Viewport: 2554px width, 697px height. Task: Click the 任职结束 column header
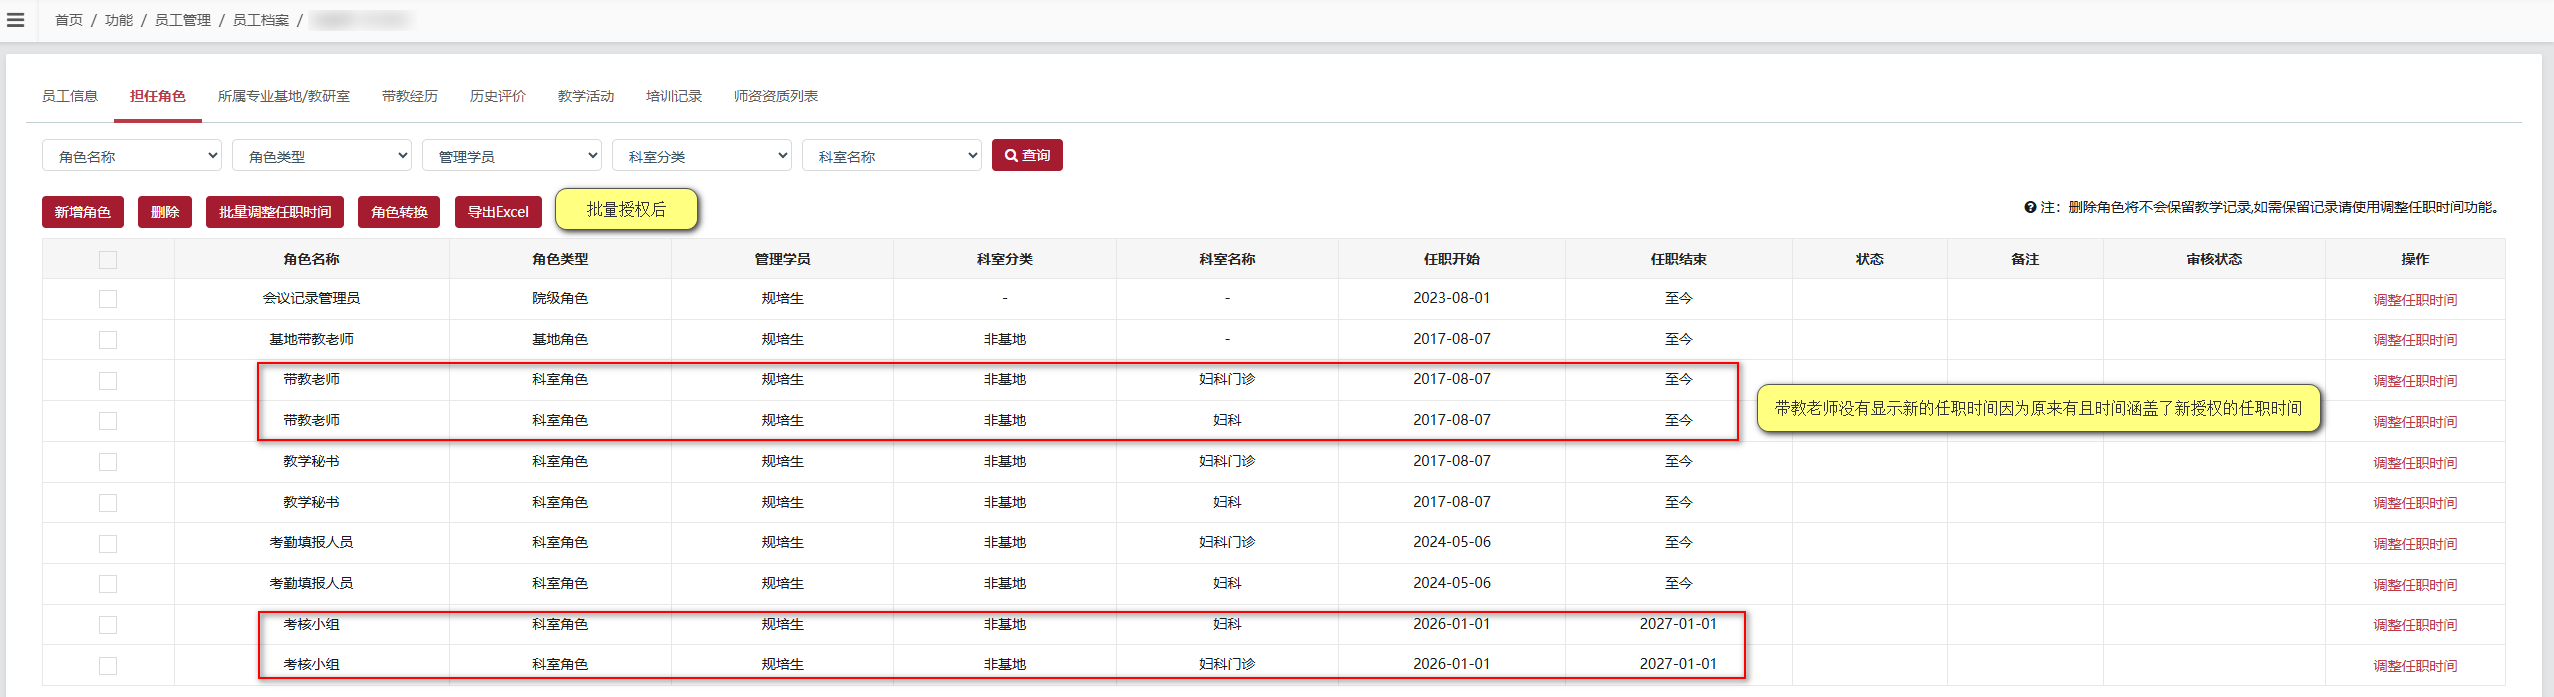(1678, 259)
